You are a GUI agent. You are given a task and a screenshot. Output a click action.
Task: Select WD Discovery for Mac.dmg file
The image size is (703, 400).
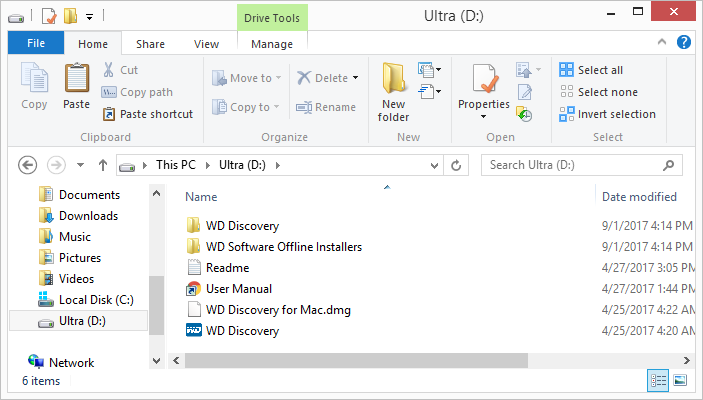click(269, 310)
